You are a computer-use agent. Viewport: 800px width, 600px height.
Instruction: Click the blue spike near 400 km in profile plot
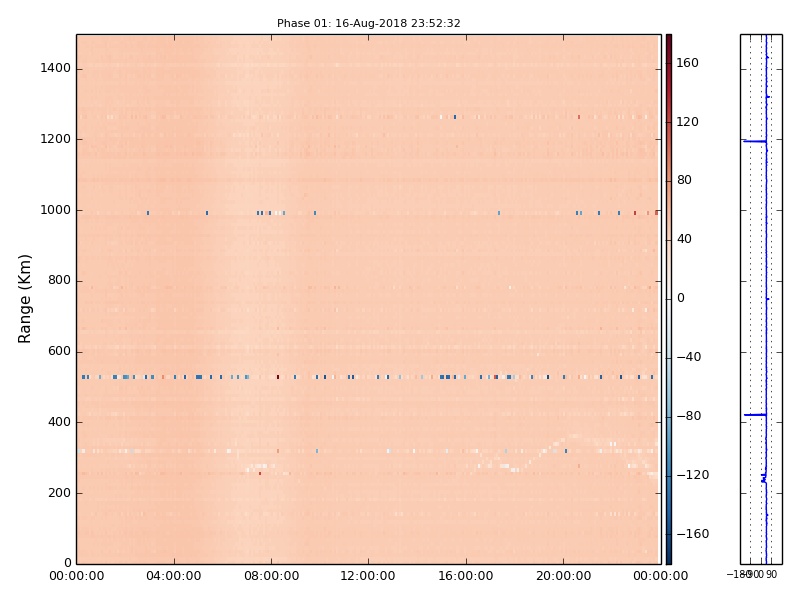[755, 415]
